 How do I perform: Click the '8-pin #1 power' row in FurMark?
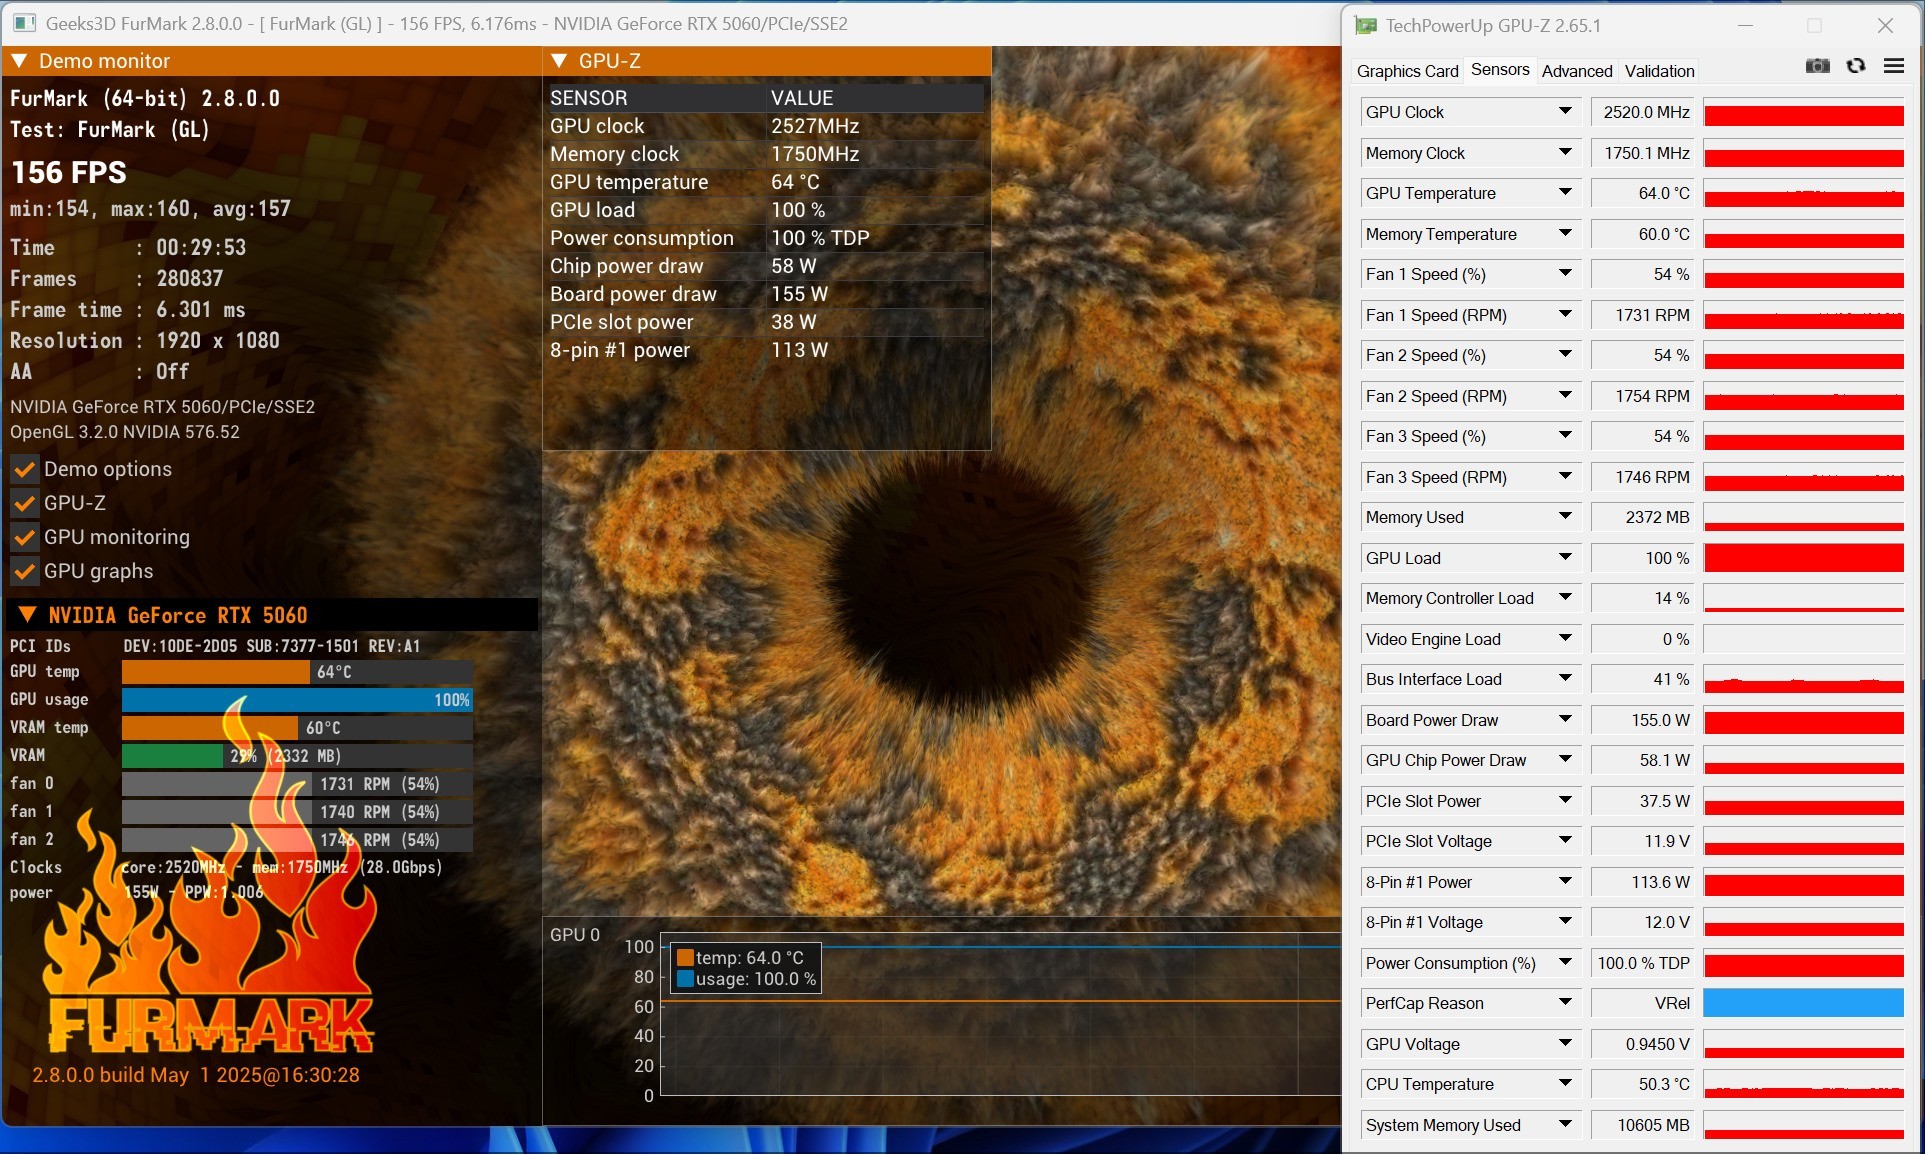tap(766, 350)
